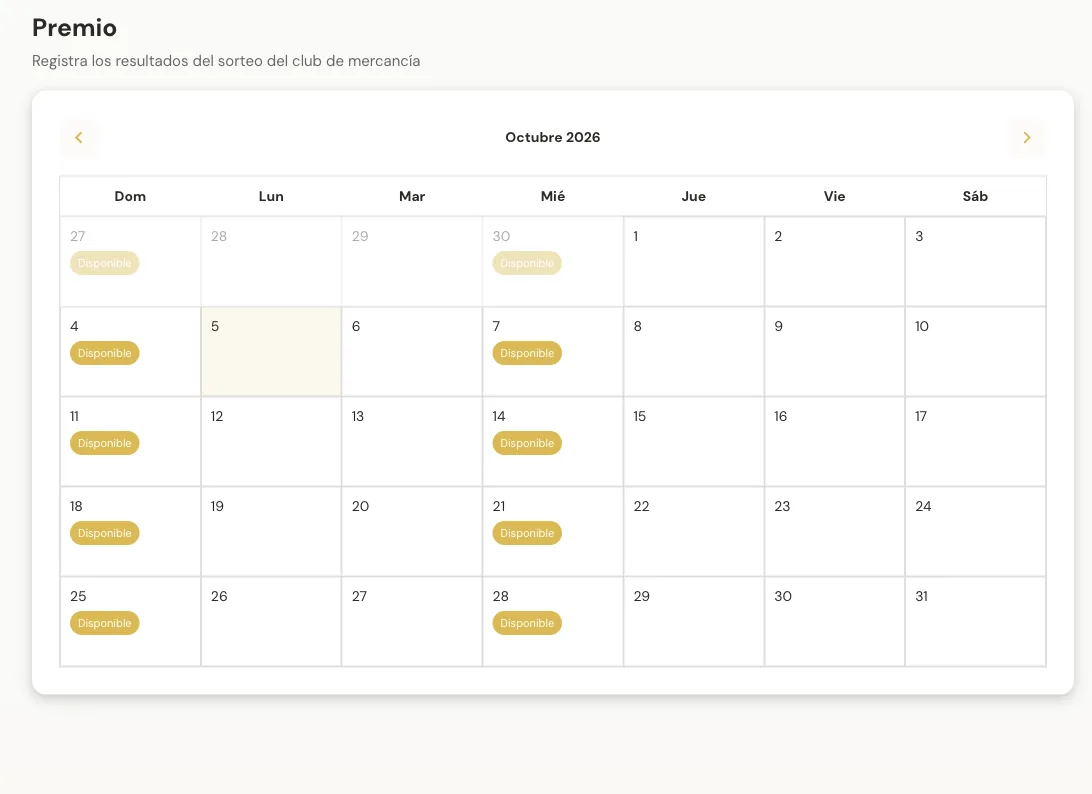Select day 19 cell
Viewport: 1092px width, 794px height.
coord(271,531)
